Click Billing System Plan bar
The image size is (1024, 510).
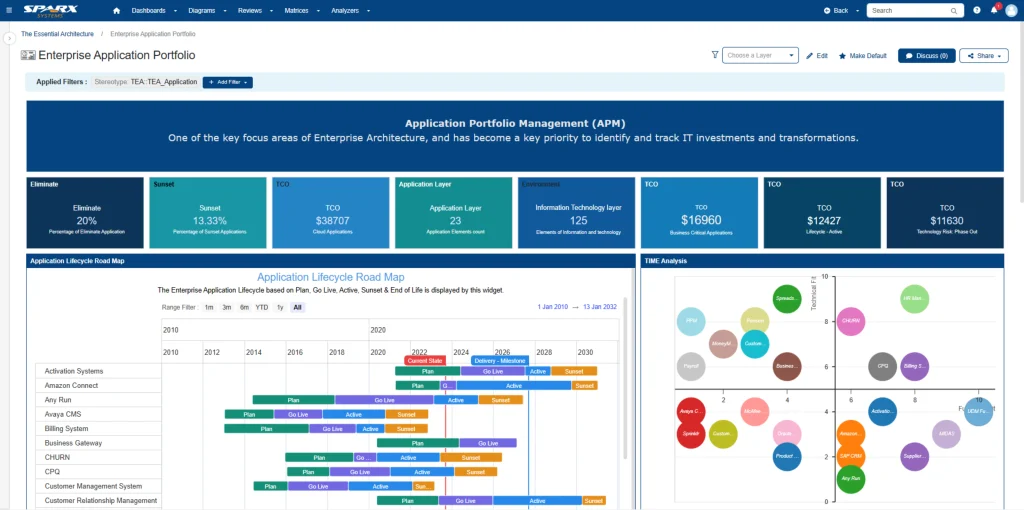pyautogui.click(x=266, y=429)
